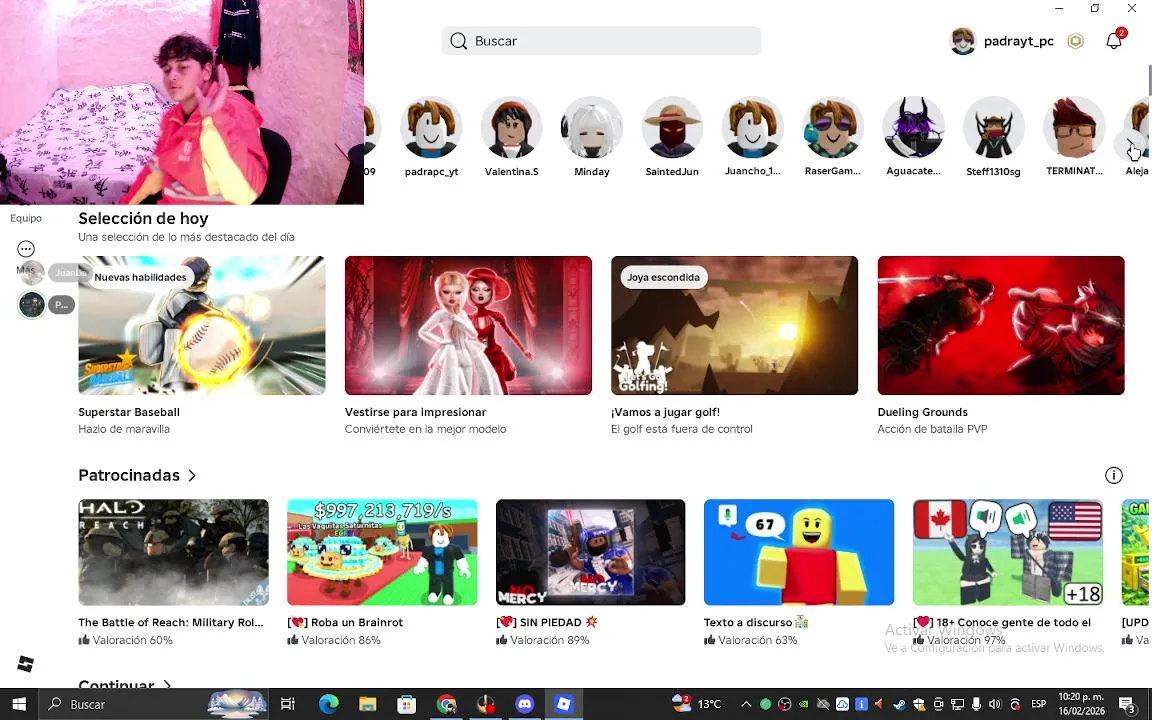This screenshot has width=1152, height=720.
Task: Open the Windows Start menu
Action: [x=19, y=705]
